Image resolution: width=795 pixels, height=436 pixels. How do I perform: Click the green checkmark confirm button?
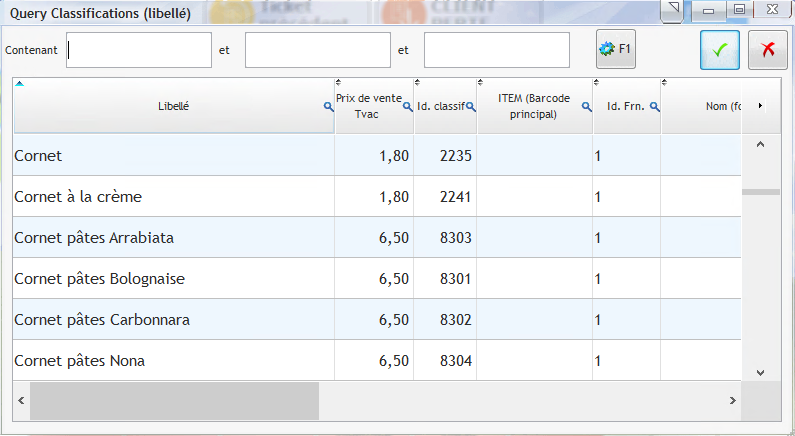click(719, 50)
